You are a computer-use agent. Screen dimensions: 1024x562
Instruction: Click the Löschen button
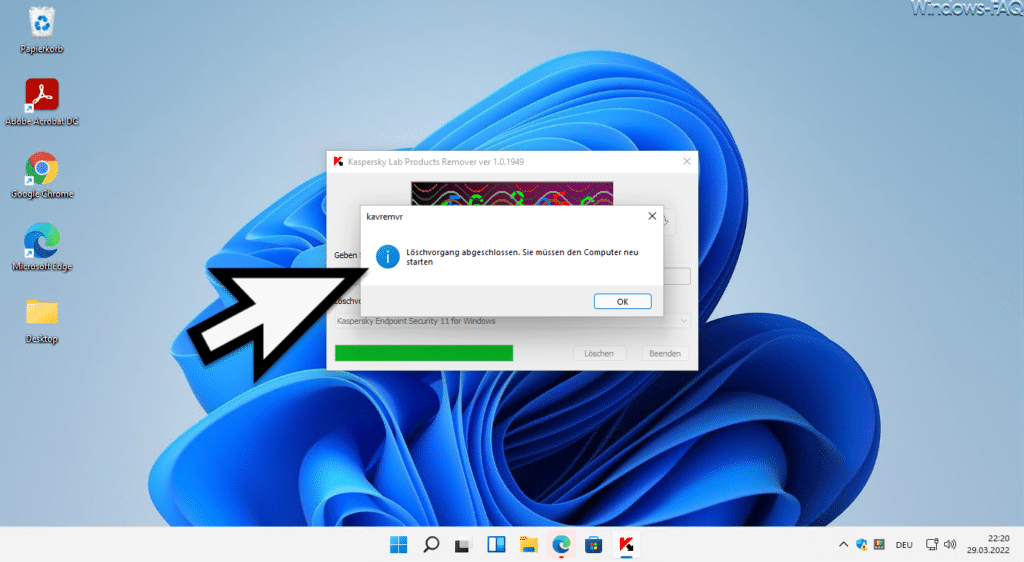599,353
